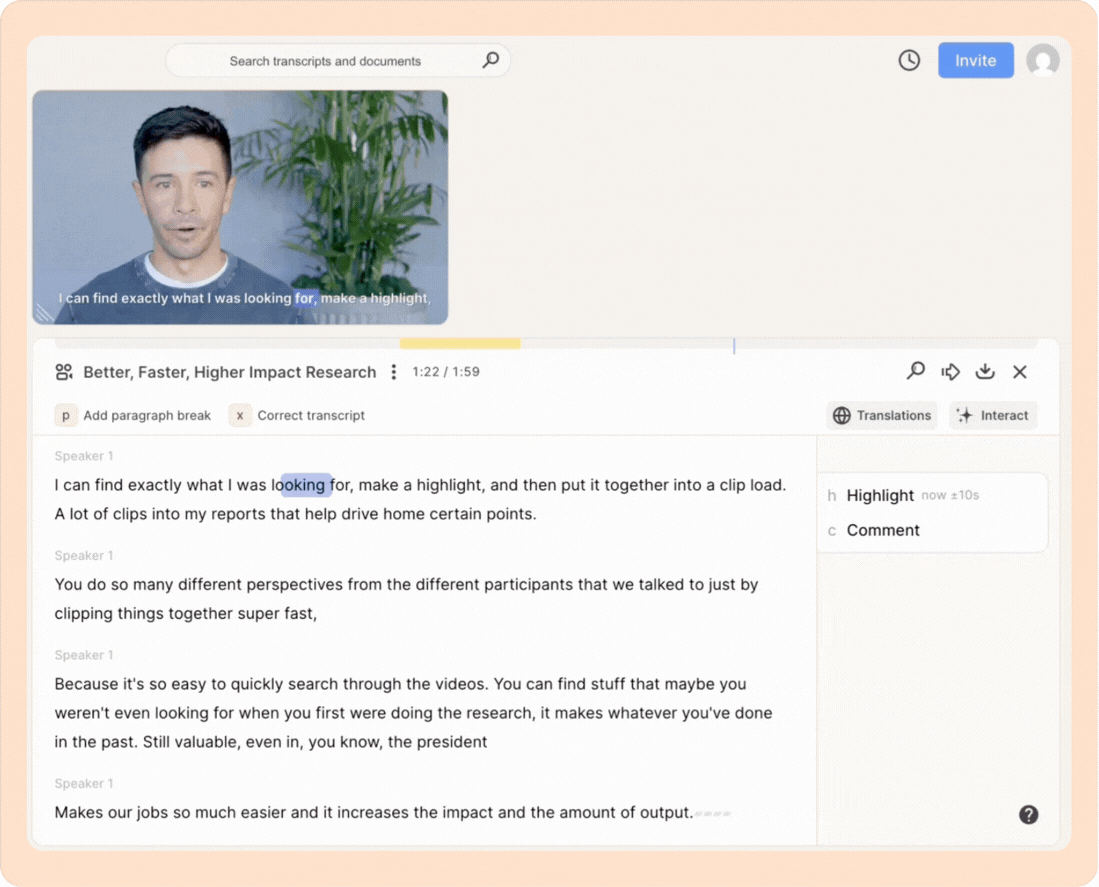This screenshot has width=1099, height=887.
Task: Close the transcript panel
Action: tap(1020, 371)
